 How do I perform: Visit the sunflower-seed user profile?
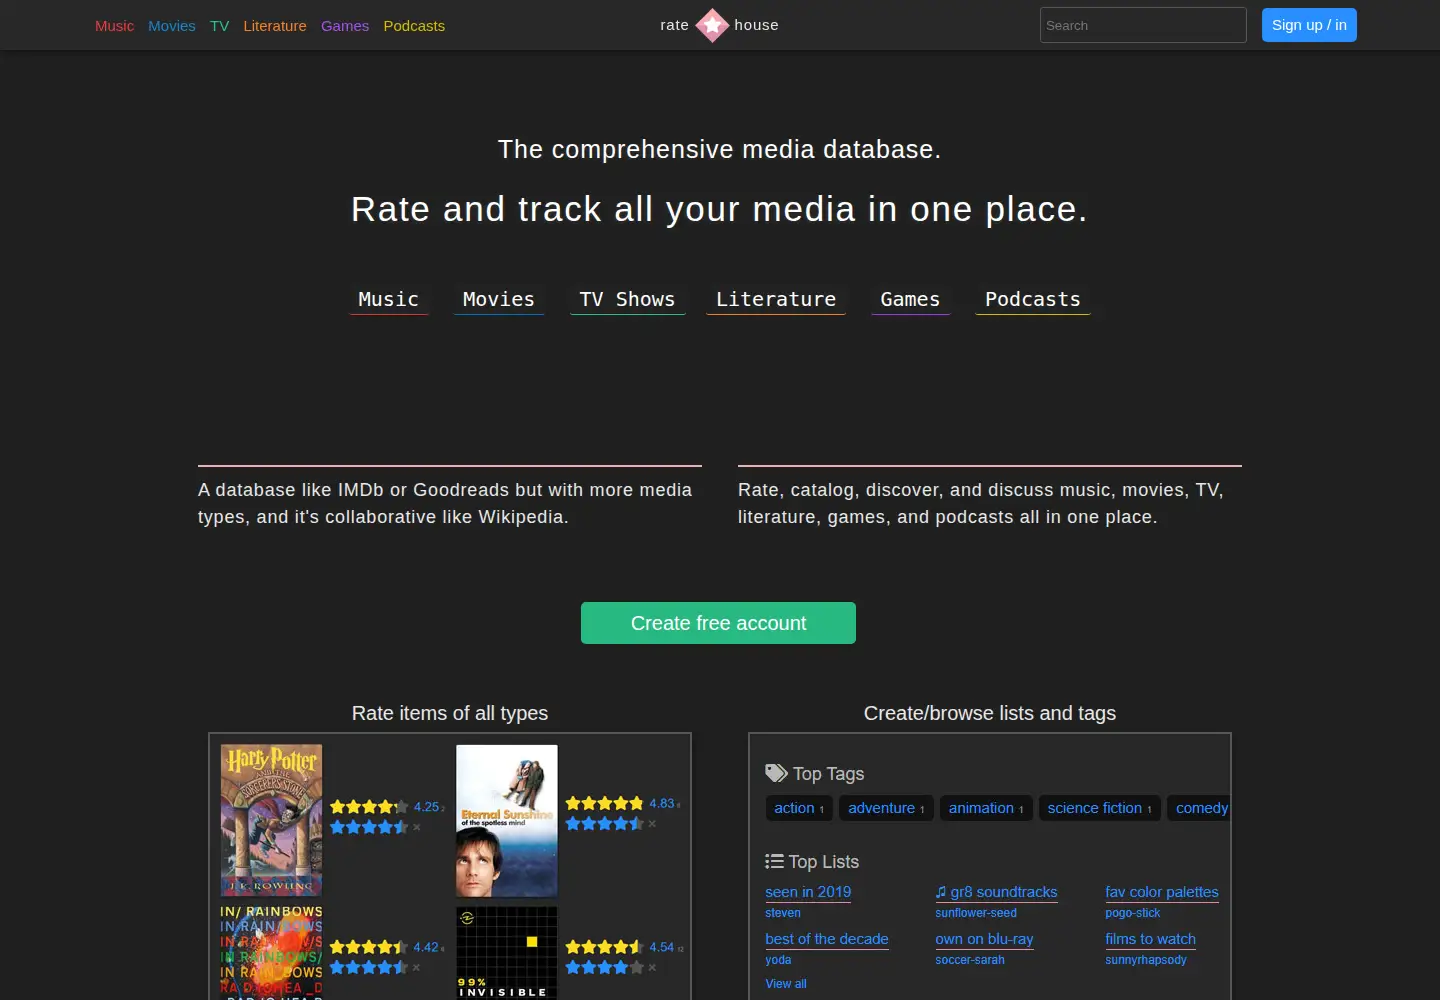click(x=976, y=913)
